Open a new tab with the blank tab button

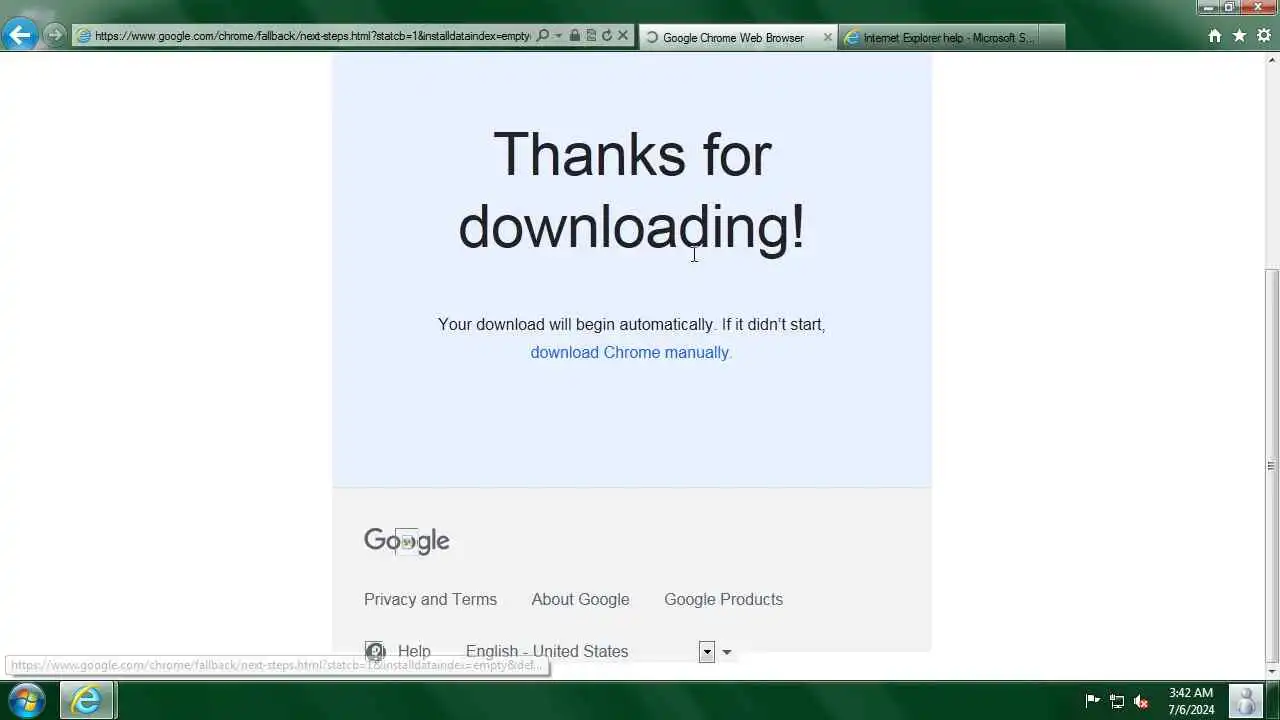click(x=1052, y=38)
